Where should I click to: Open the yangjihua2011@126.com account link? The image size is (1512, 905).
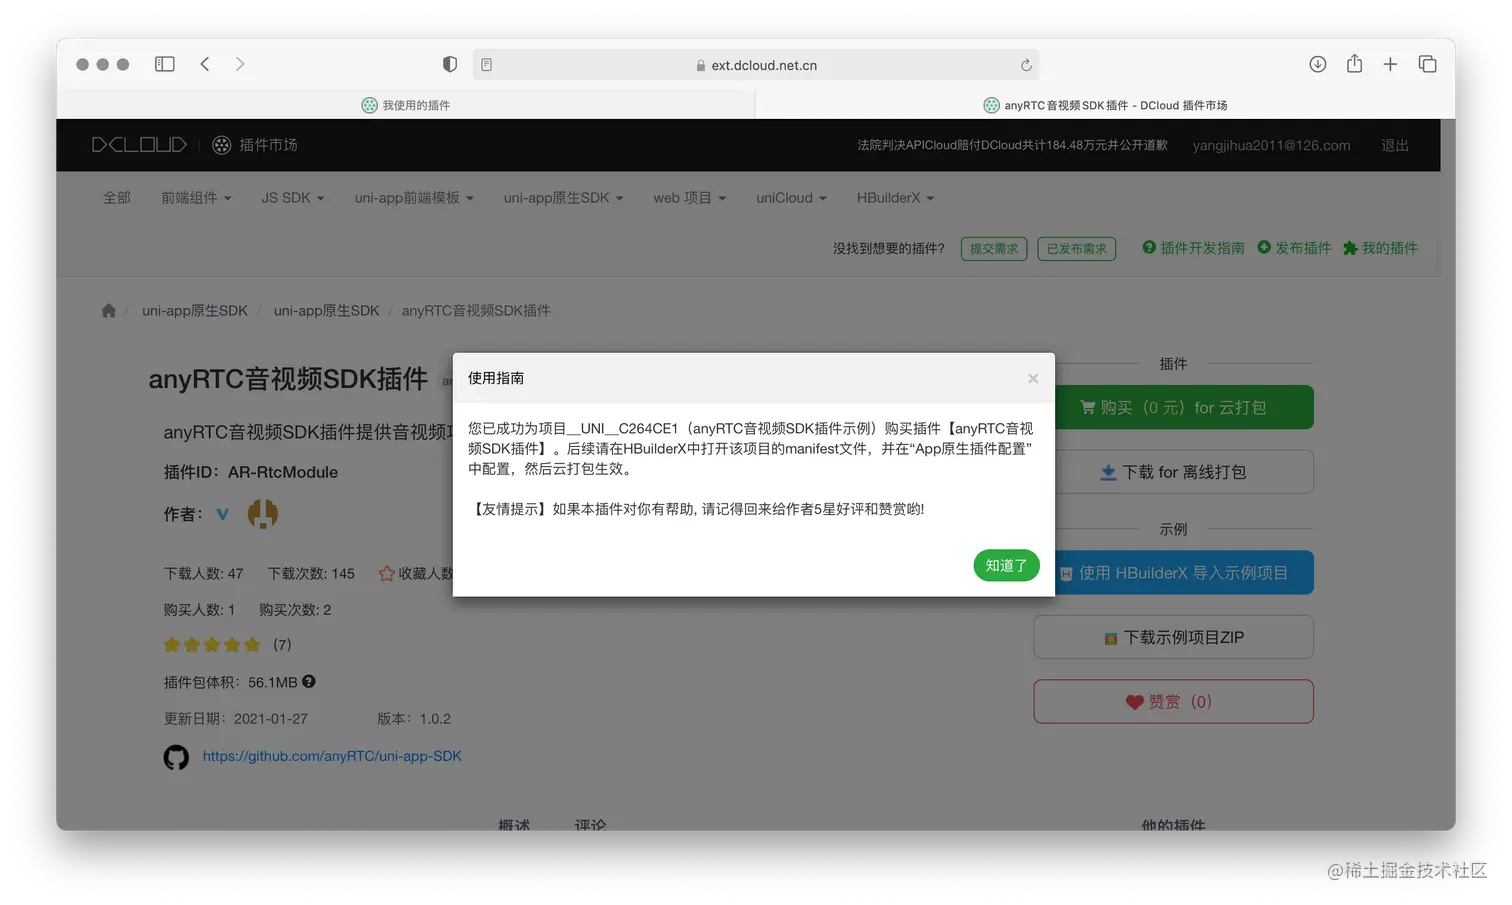coord(1271,145)
